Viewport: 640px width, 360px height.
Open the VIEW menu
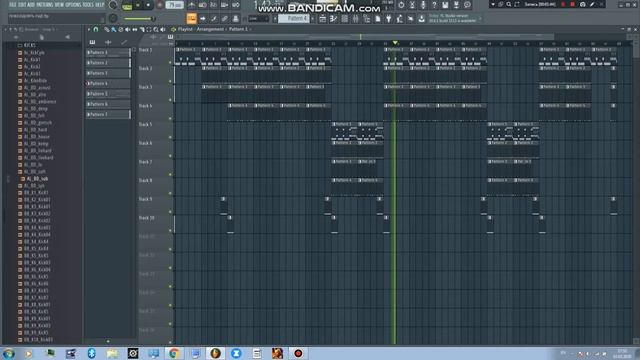[x=59, y=5]
